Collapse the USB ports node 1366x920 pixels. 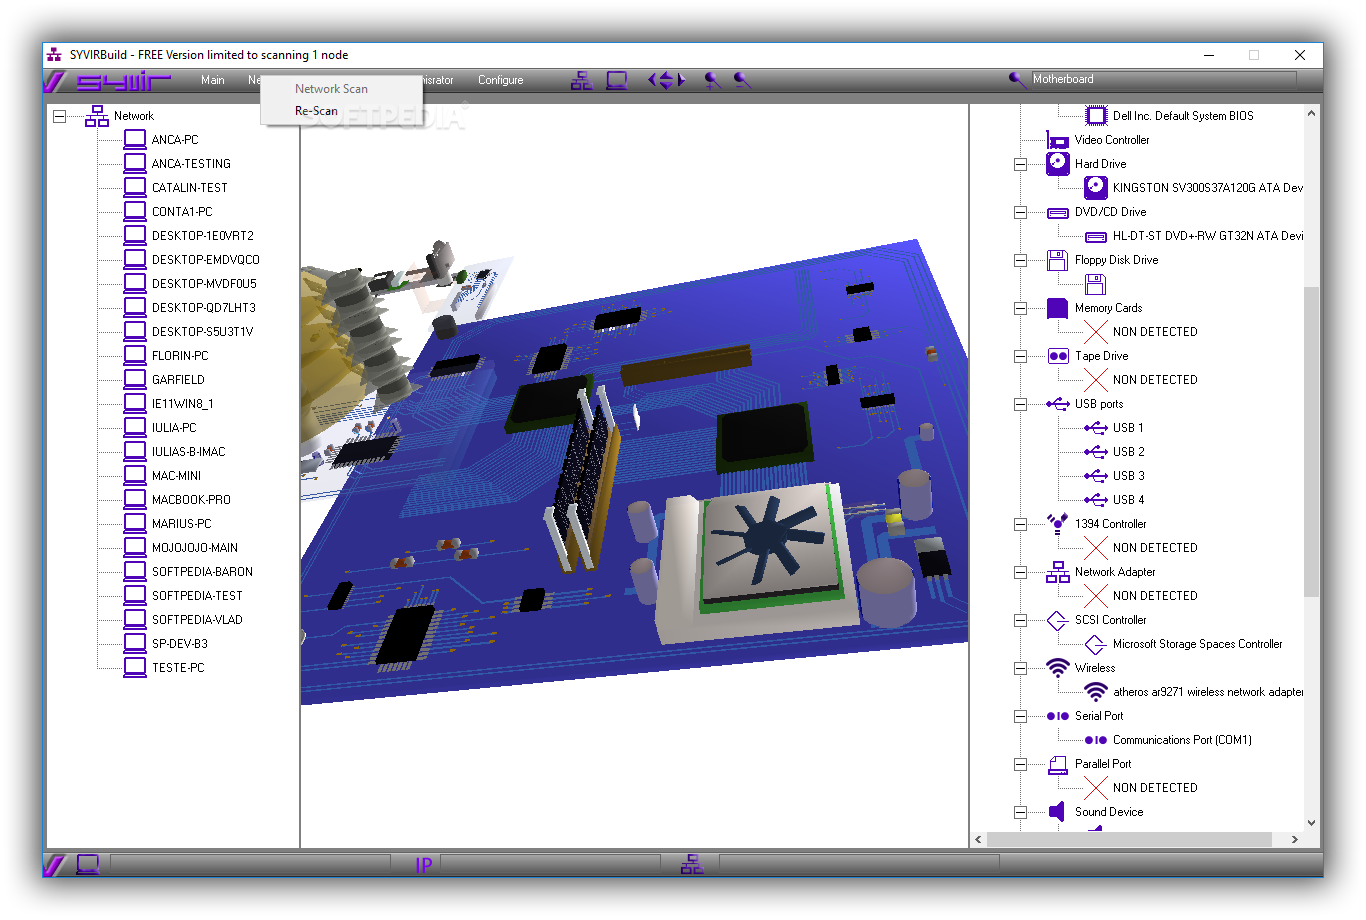pyautogui.click(x=1020, y=404)
